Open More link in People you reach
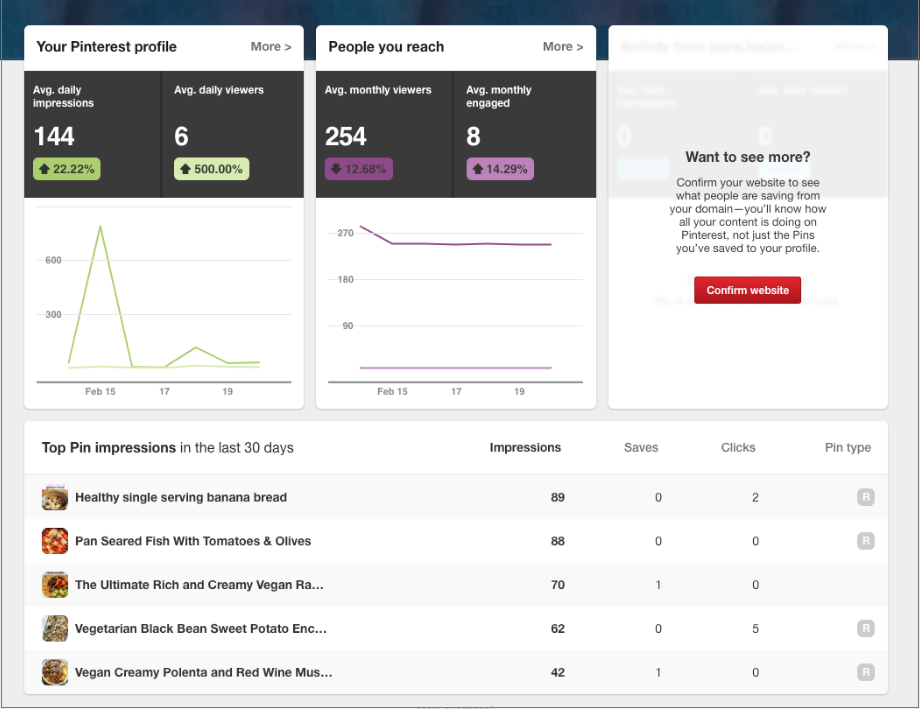This screenshot has width=920, height=709. 563,47
